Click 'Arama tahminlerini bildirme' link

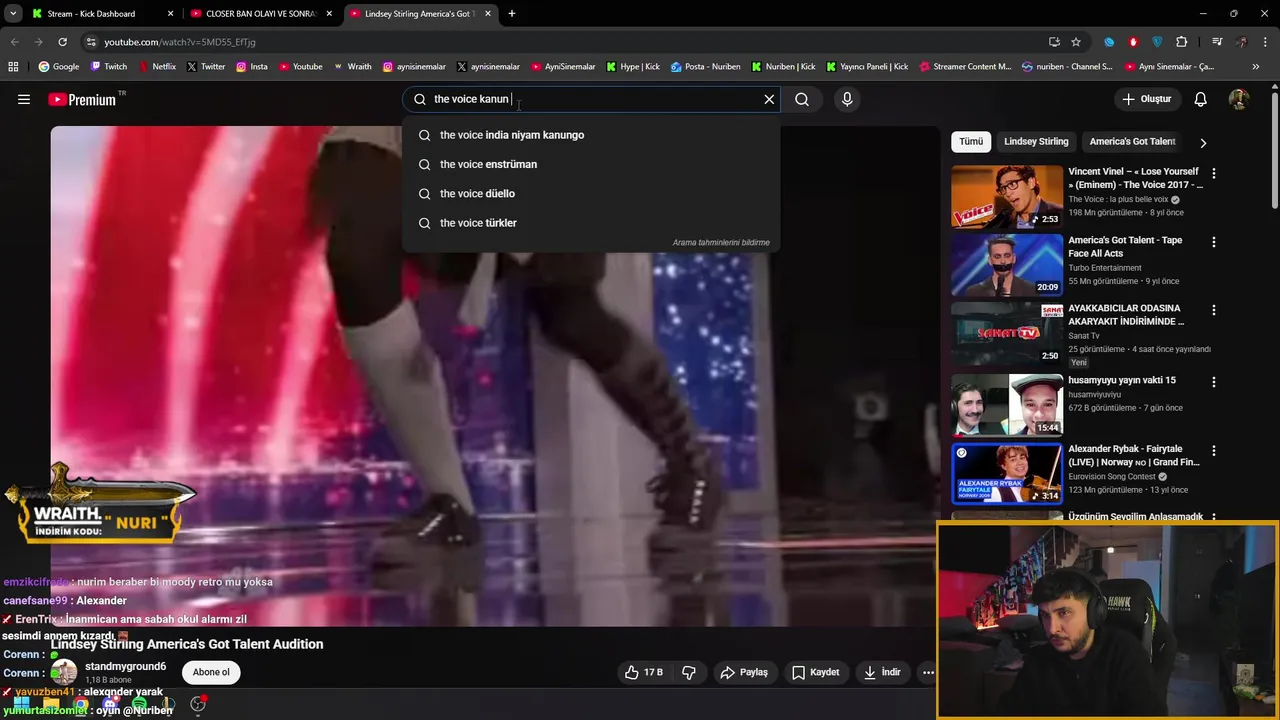pos(721,243)
